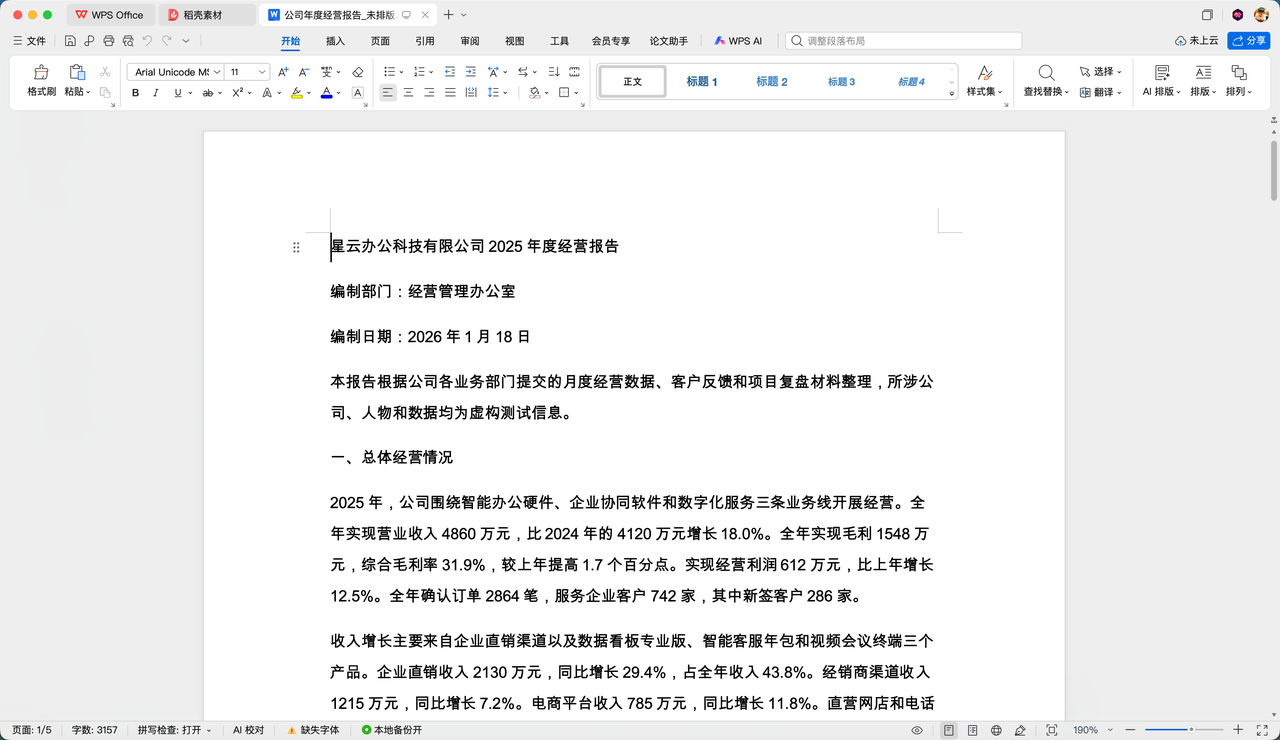The height and width of the screenshot is (740, 1280).
Task: Click the Undo arrow icon
Action: [x=148, y=41]
